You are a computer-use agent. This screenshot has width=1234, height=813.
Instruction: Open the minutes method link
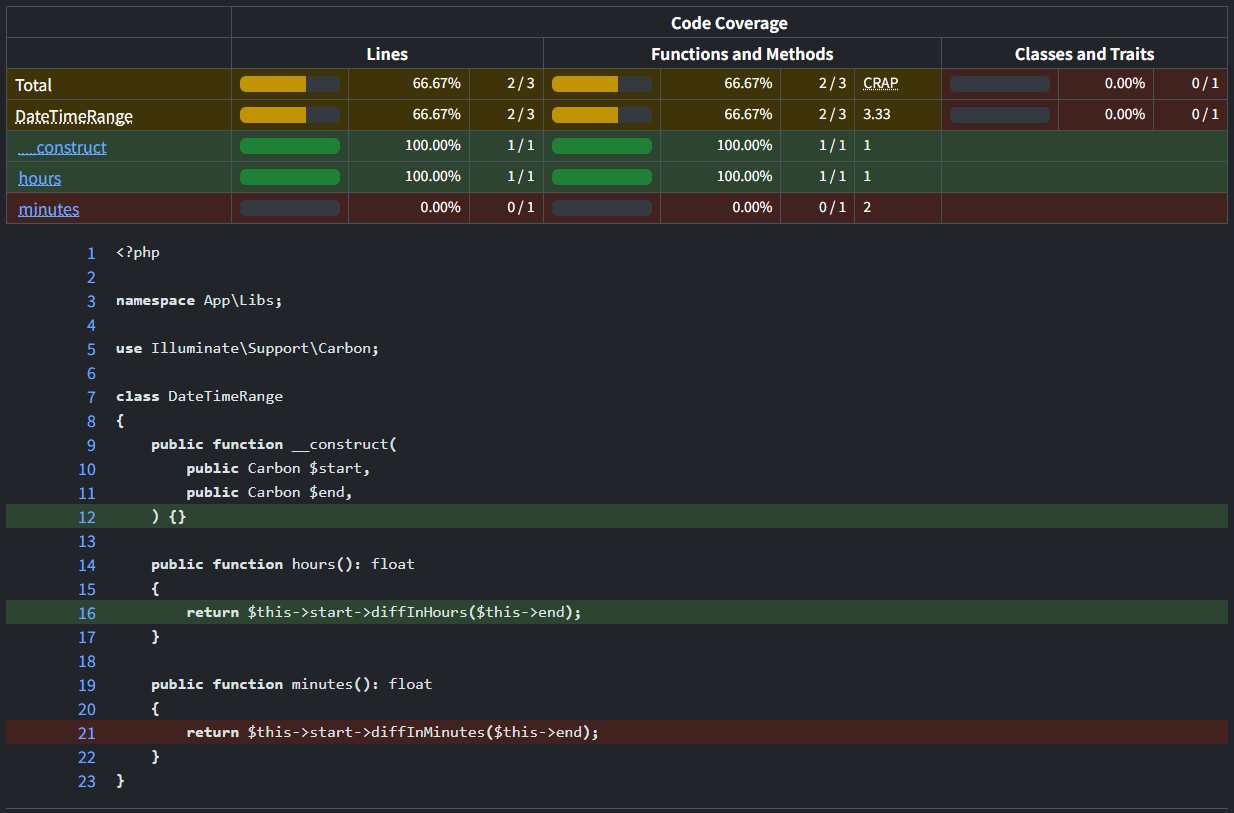(49, 209)
